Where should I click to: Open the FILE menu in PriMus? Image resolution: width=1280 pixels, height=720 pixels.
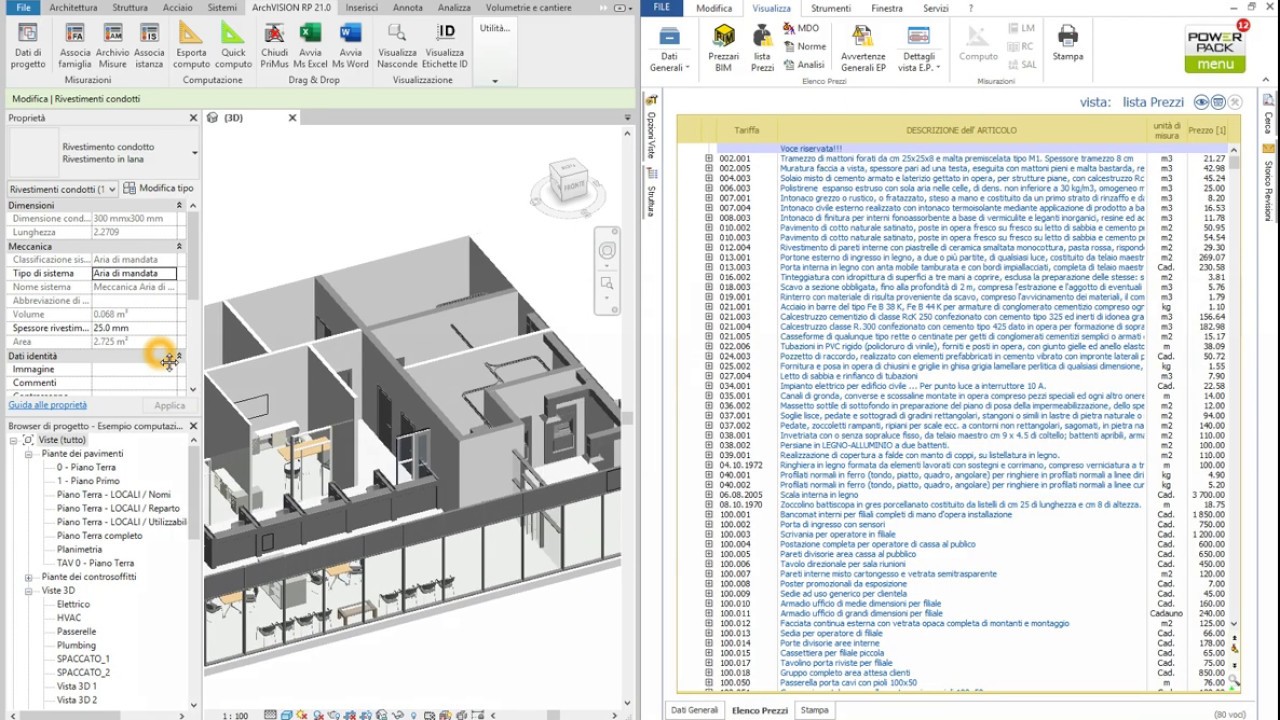[x=662, y=8]
